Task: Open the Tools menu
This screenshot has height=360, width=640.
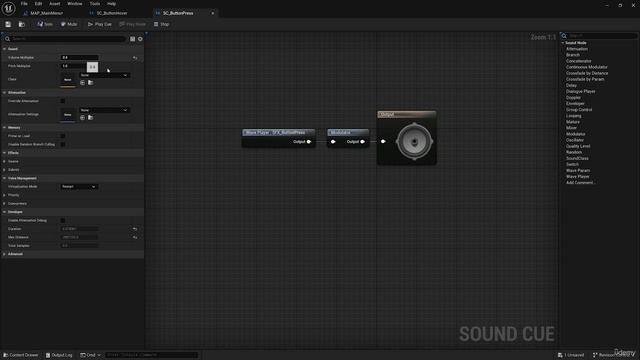Action: pos(95,4)
